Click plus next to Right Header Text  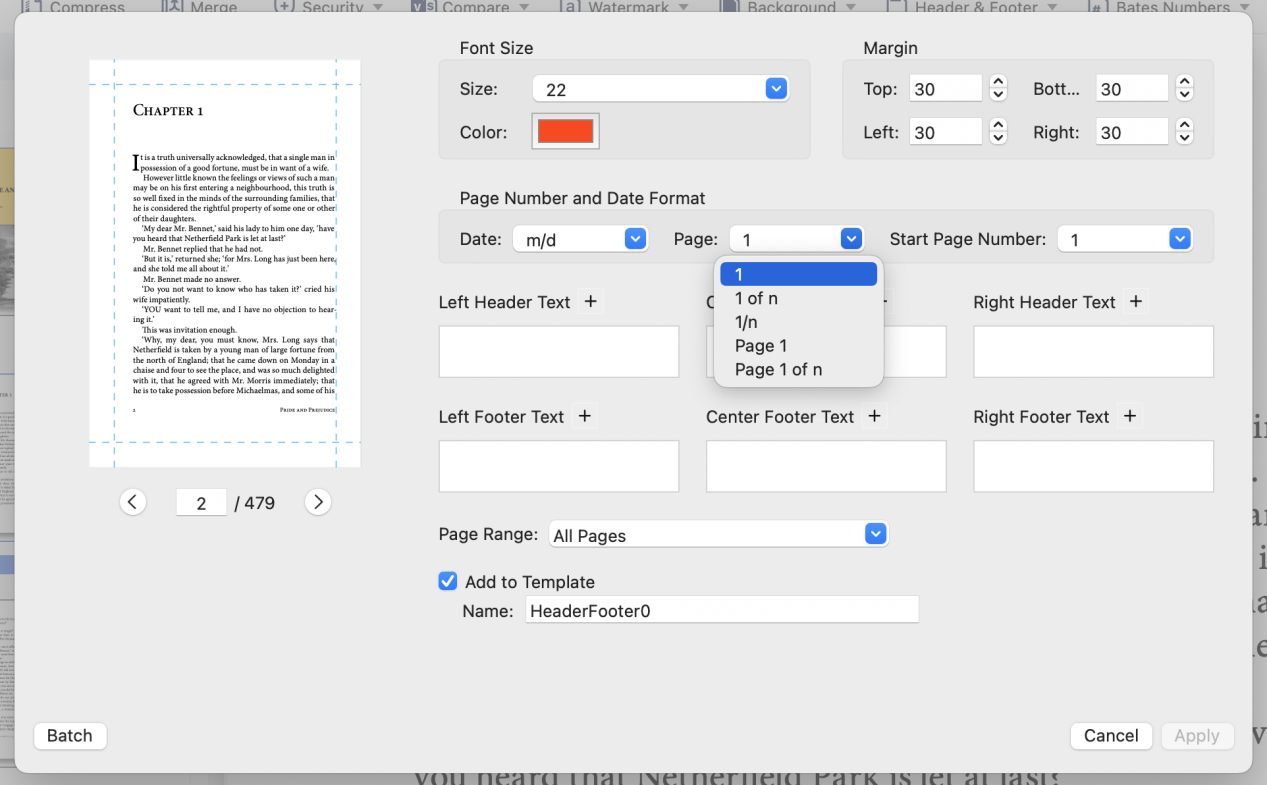click(1135, 302)
